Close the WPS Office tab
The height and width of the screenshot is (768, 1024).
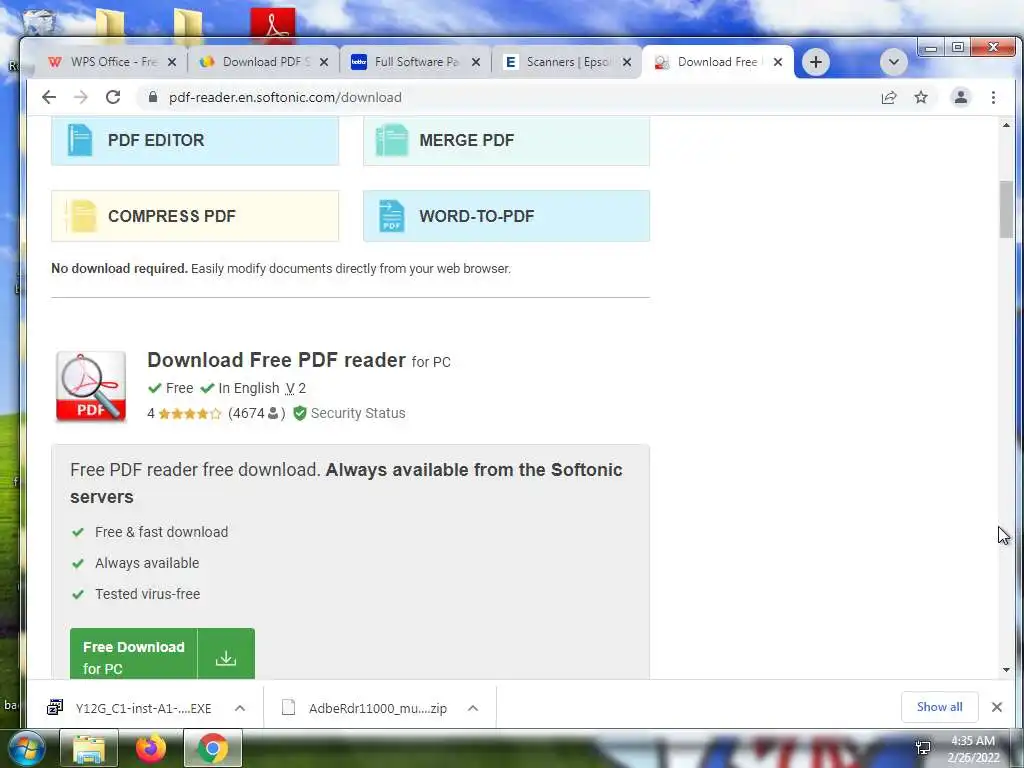172,62
